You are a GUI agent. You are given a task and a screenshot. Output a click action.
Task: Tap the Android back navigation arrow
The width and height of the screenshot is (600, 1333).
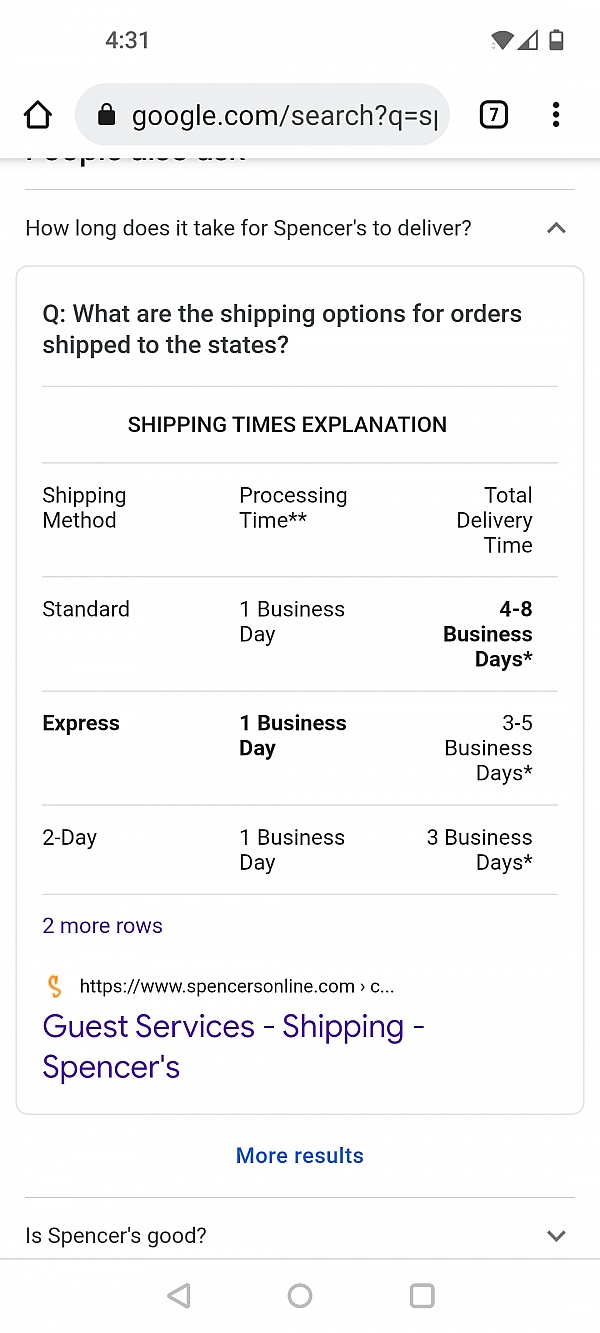tap(178, 1295)
